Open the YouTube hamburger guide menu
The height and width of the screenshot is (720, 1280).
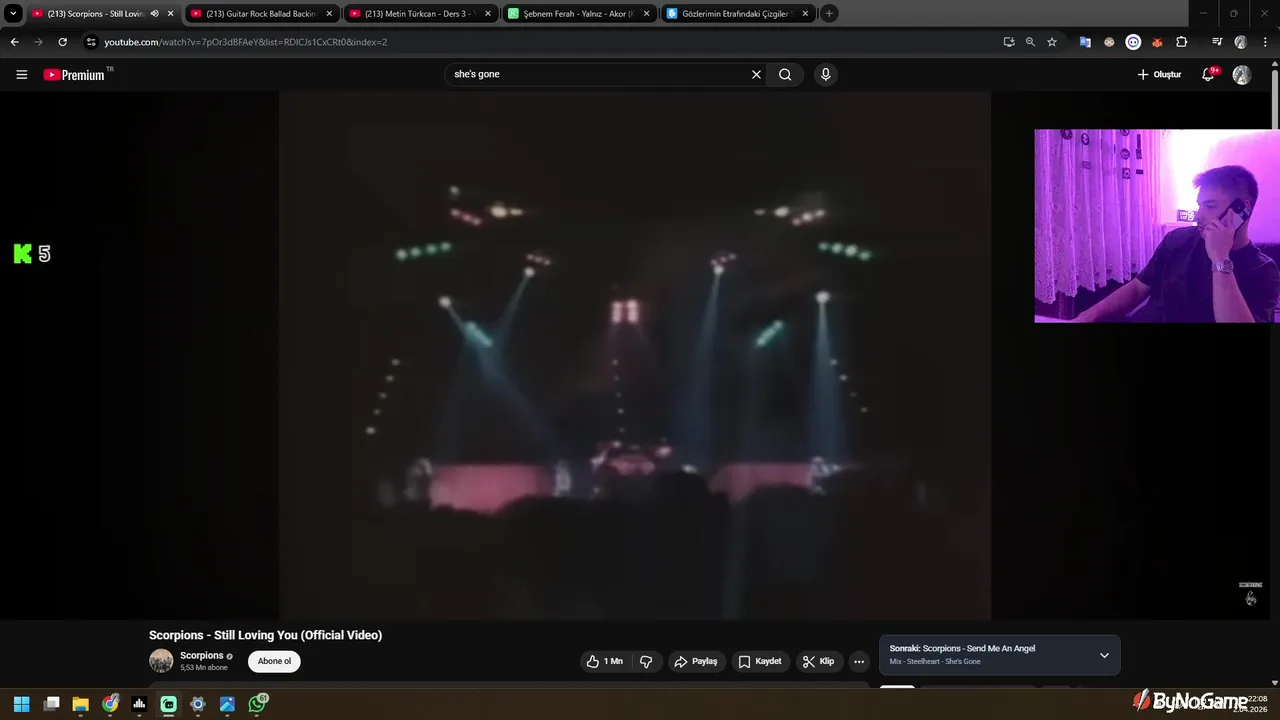[21, 75]
